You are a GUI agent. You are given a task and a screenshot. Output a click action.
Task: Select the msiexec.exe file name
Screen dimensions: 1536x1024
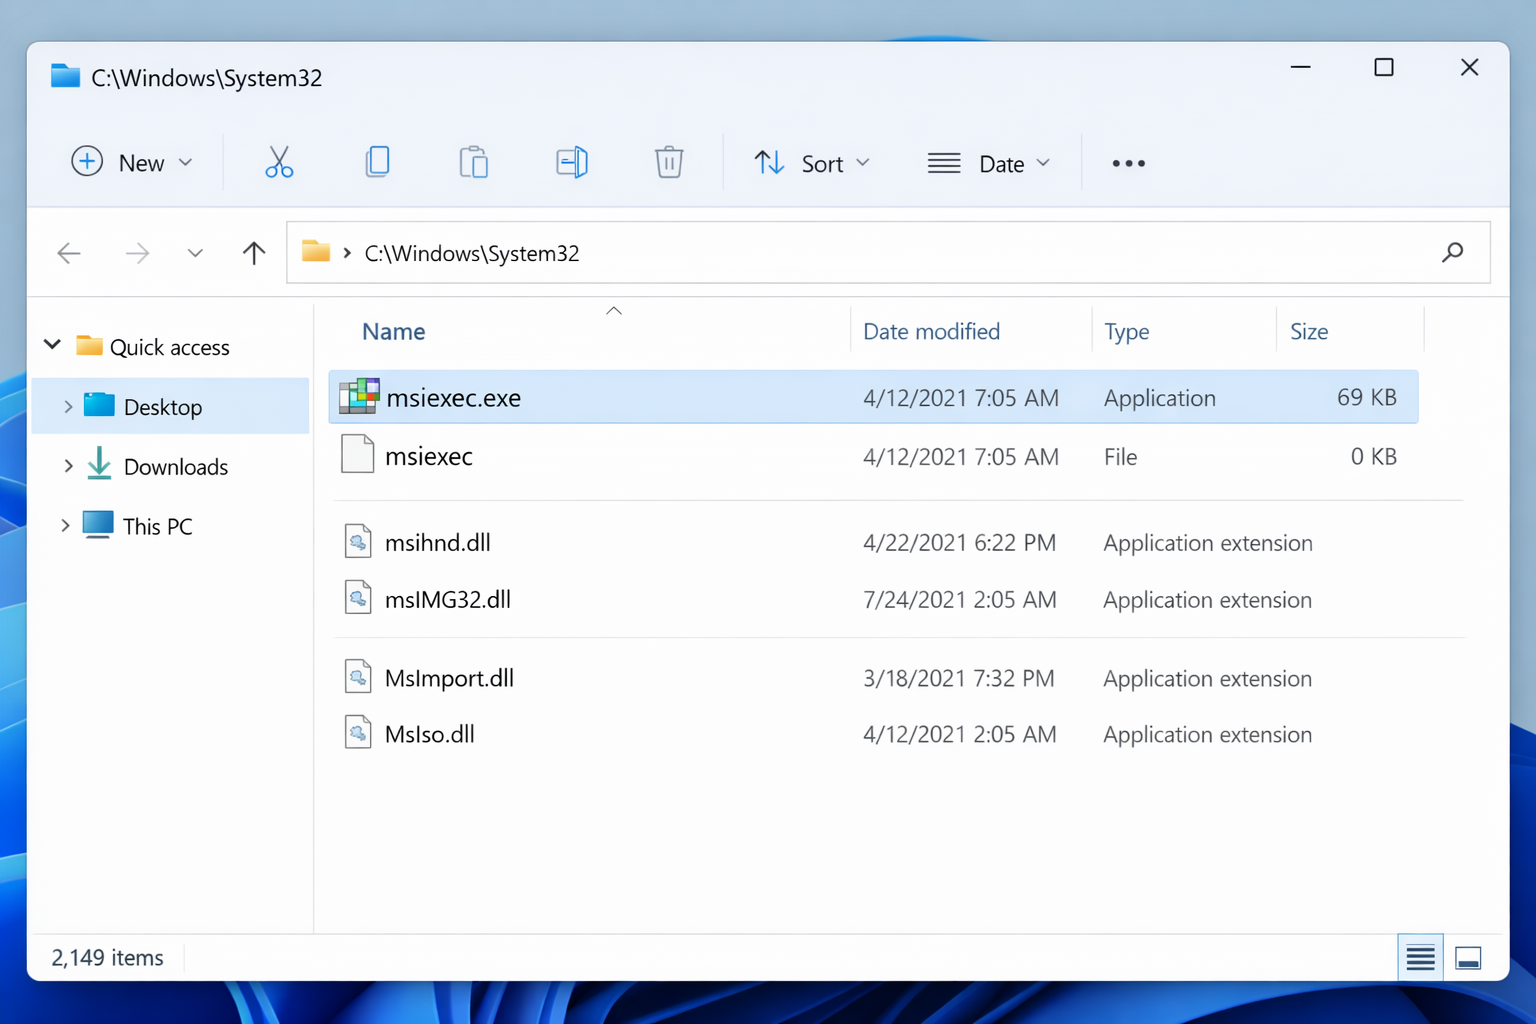click(x=453, y=398)
